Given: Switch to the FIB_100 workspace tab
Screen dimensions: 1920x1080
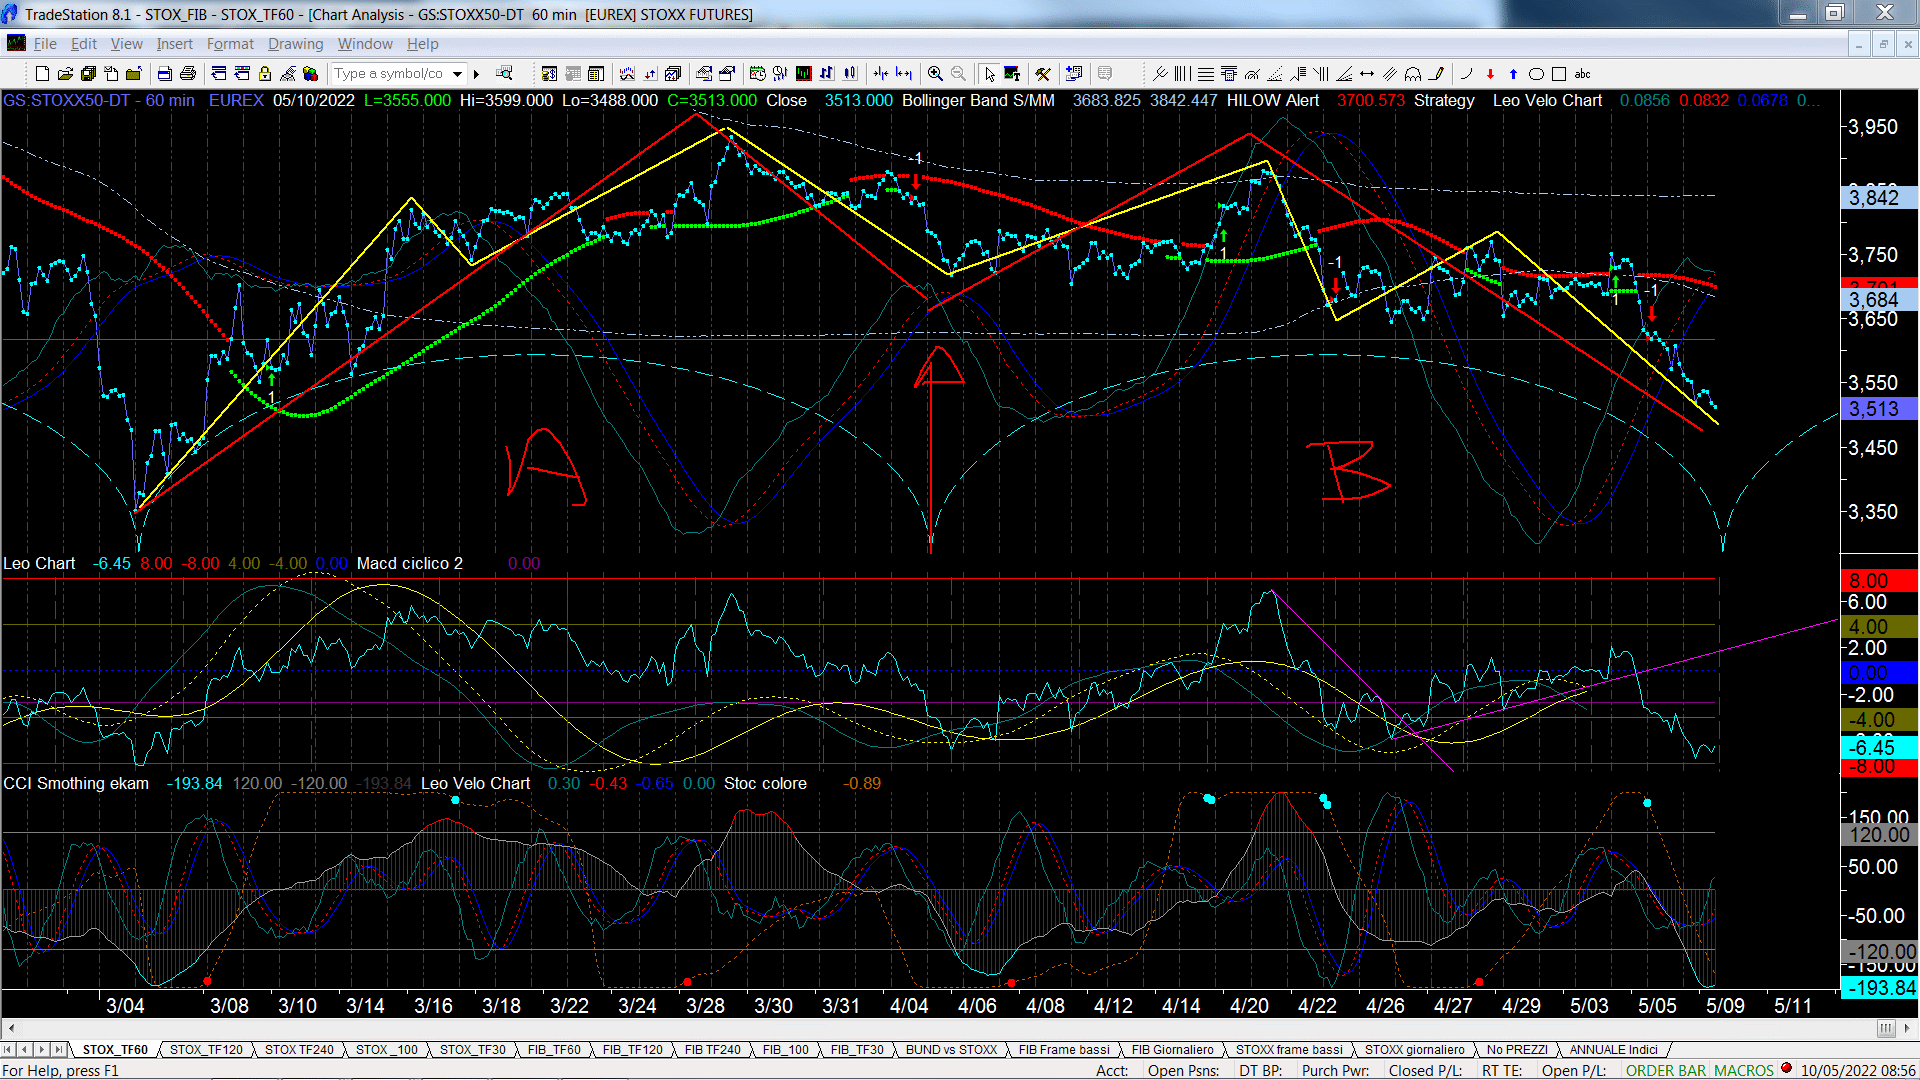Looking at the screenshot, I should pos(785,1049).
